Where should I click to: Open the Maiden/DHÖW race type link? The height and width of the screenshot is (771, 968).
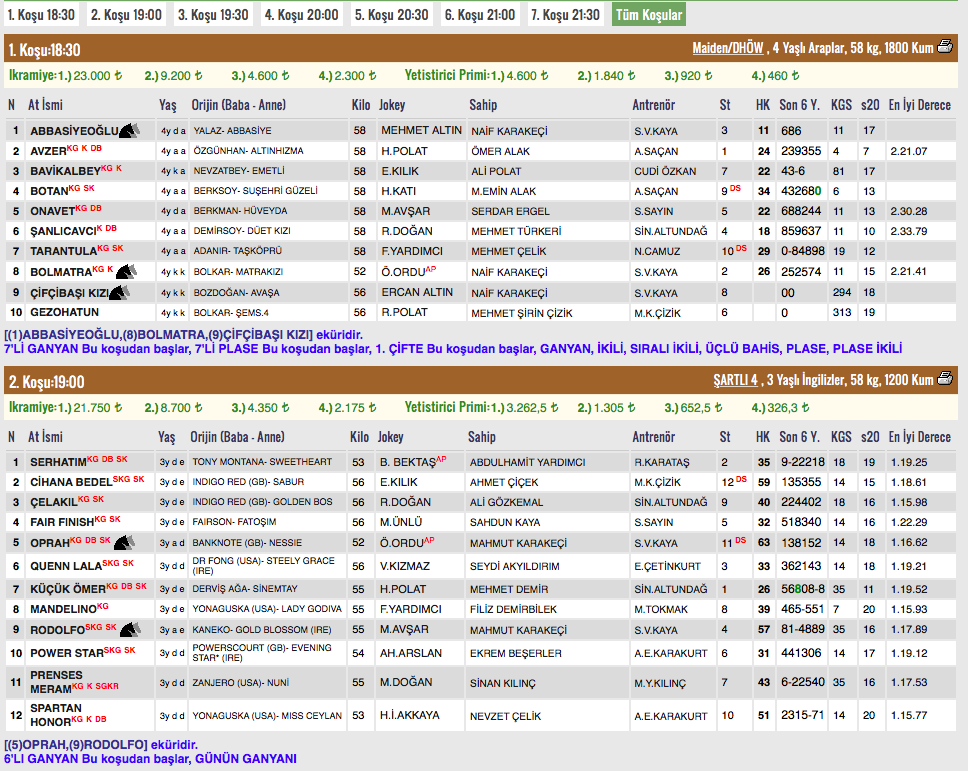727,48
